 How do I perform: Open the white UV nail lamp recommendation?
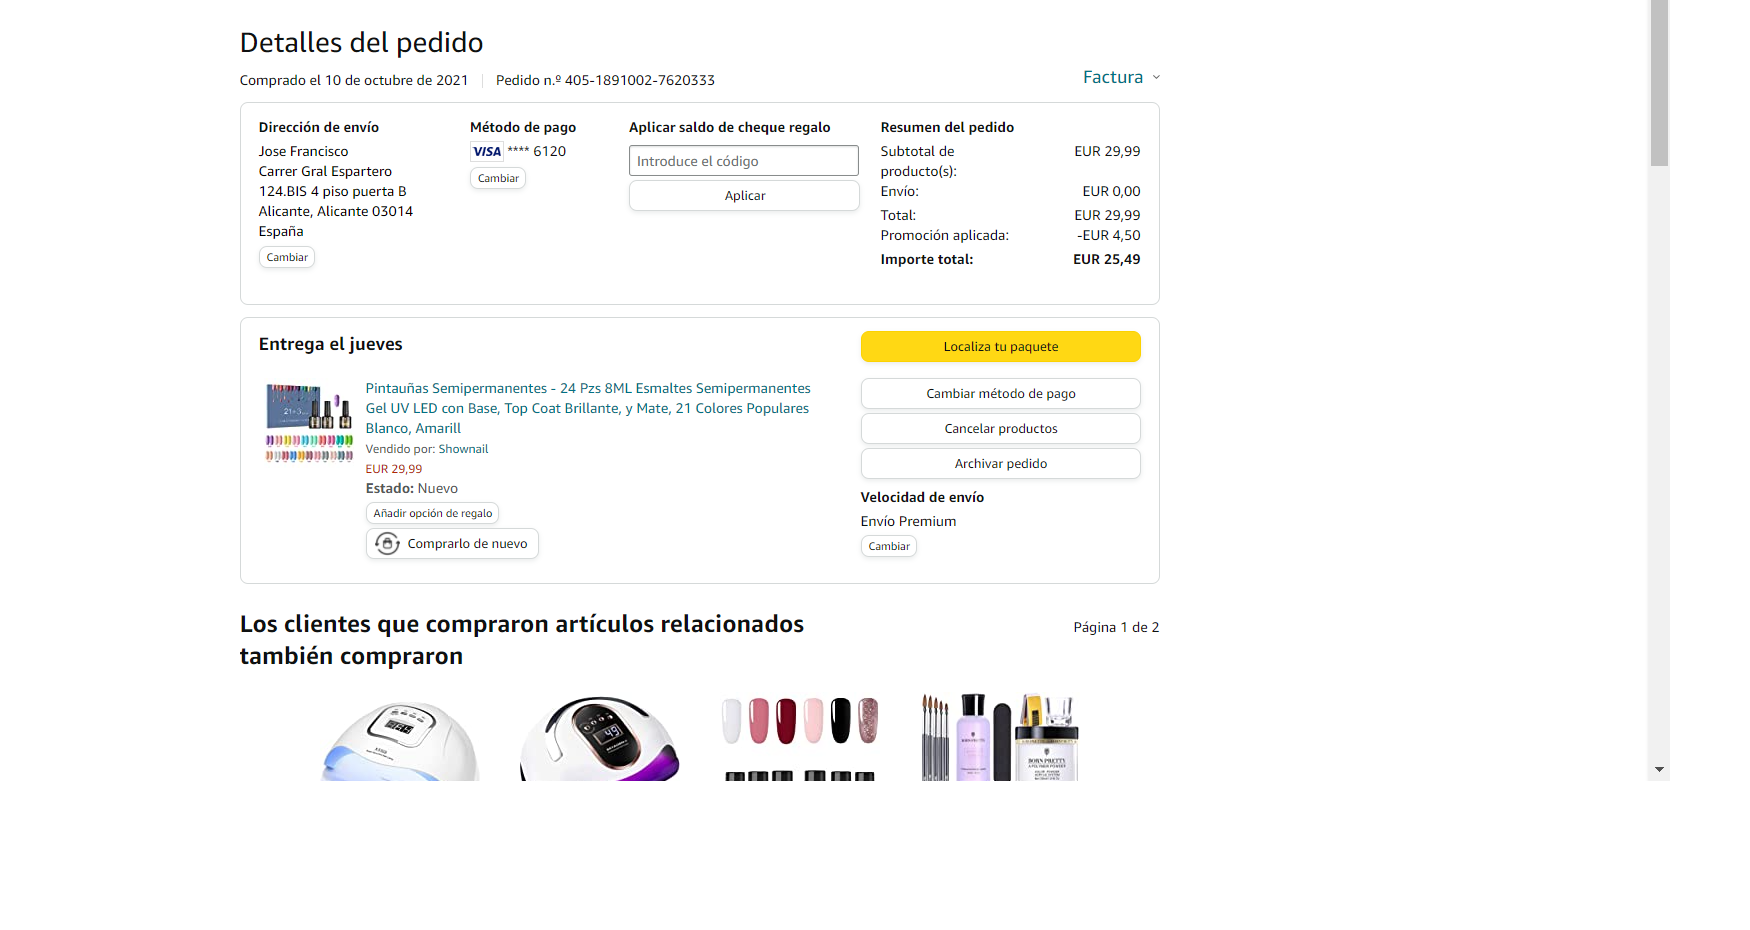[x=400, y=738]
